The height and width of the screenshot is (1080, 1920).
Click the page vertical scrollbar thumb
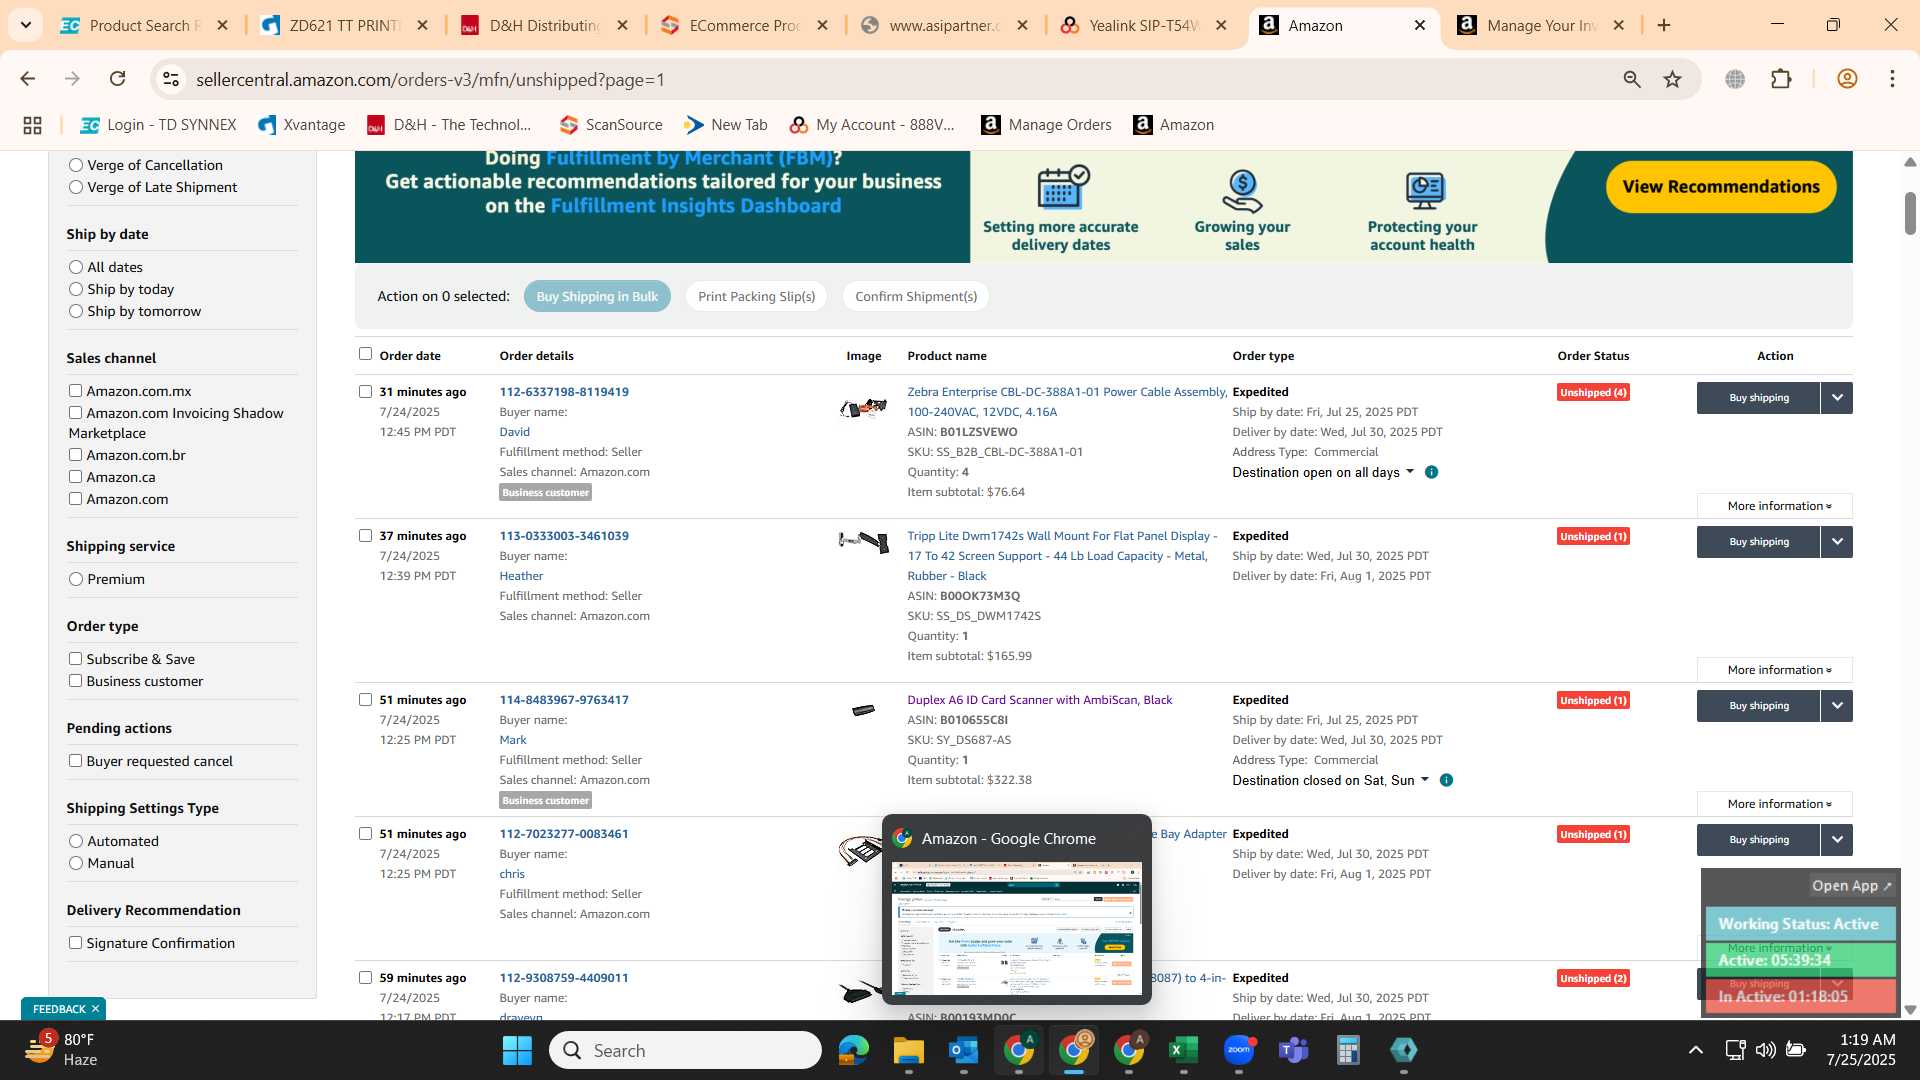pos(1910,213)
